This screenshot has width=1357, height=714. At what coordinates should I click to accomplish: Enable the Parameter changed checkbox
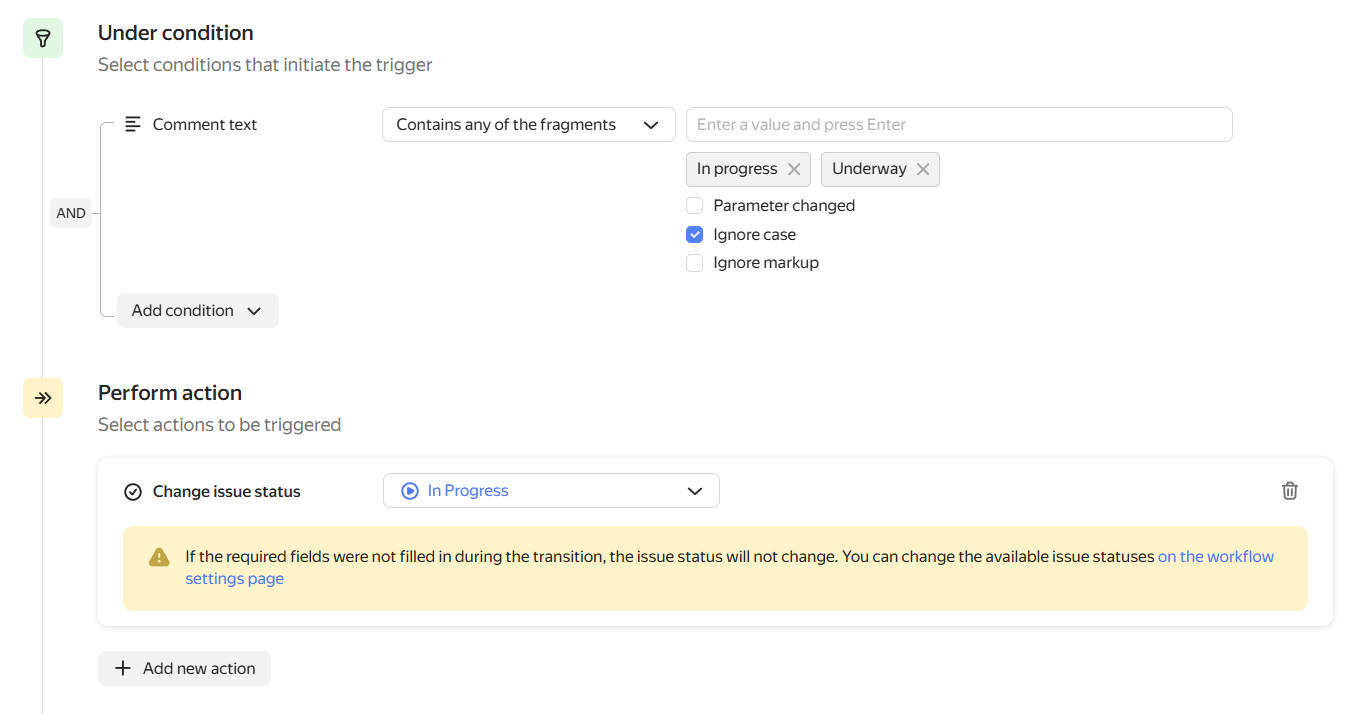click(695, 206)
